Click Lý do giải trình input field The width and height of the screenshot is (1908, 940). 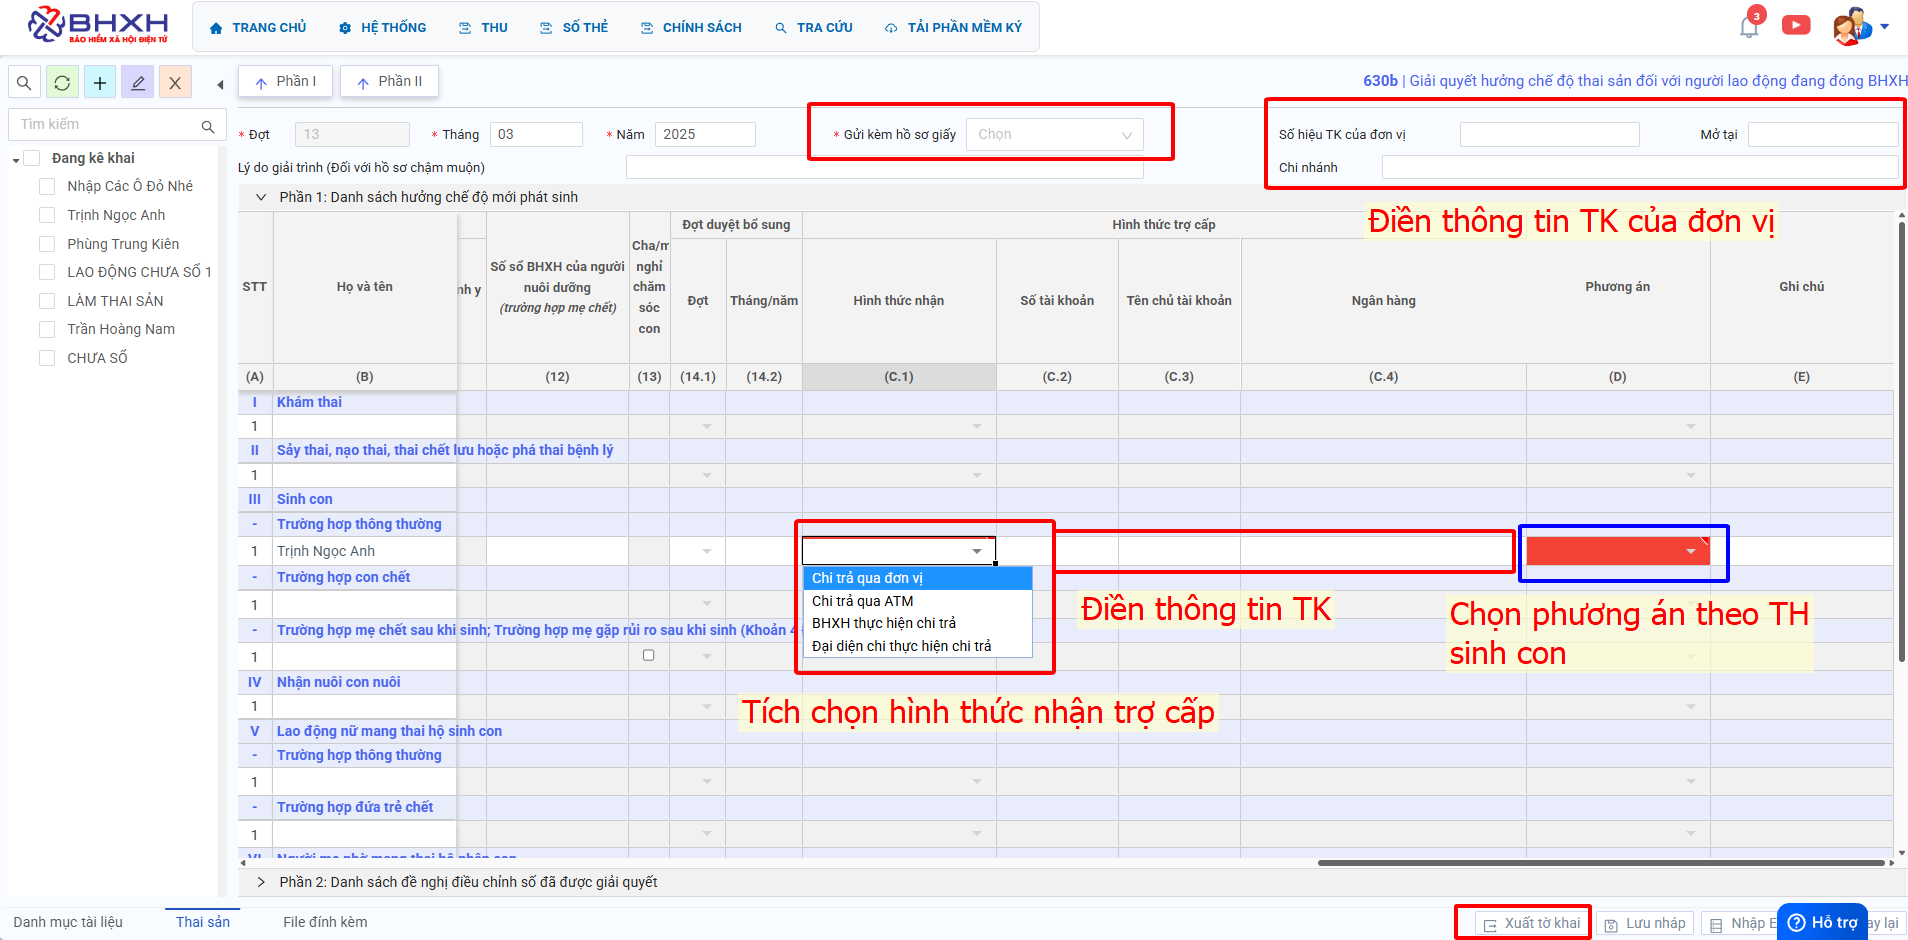click(884, 167)
